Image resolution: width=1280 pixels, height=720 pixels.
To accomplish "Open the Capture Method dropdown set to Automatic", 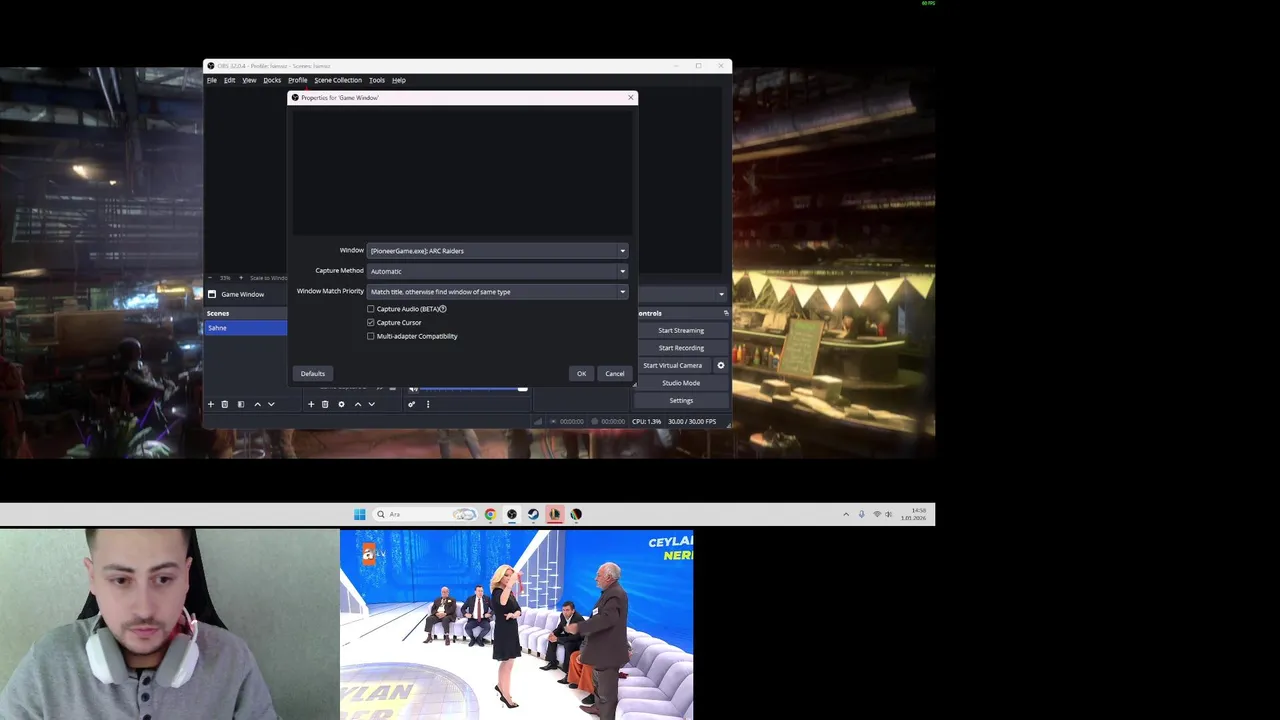I will click(x=498, y=271).
